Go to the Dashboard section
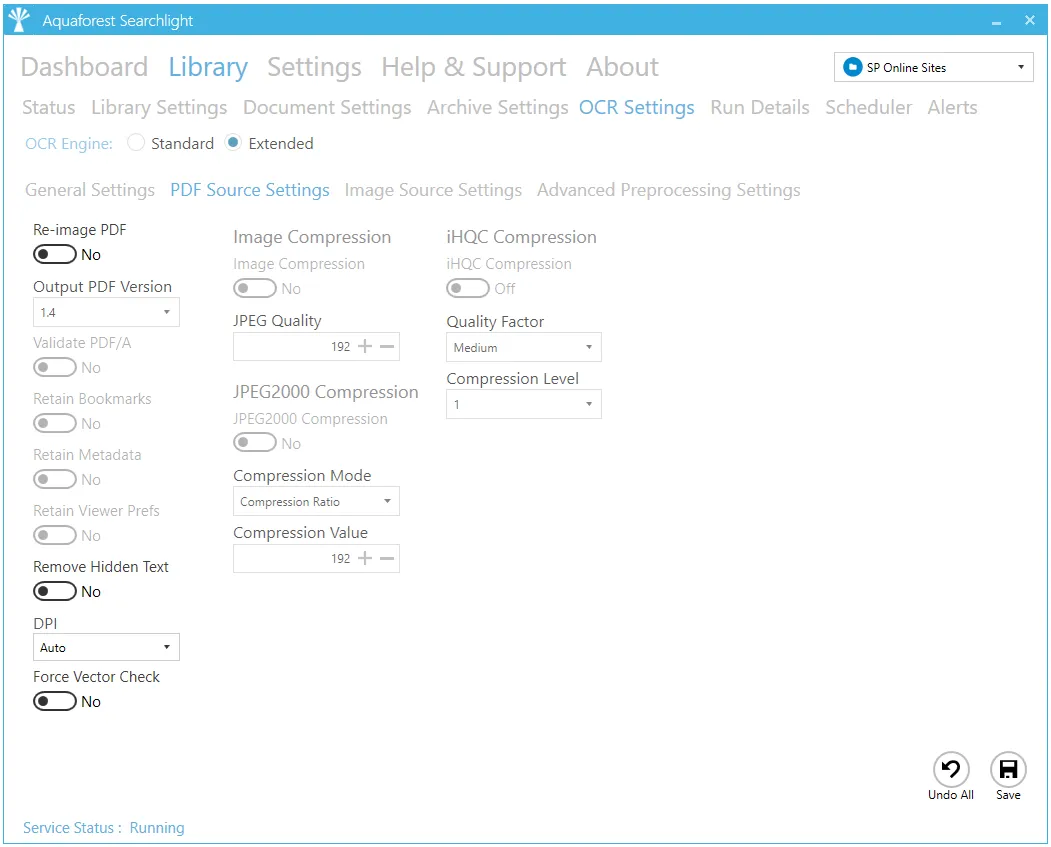The image size is (1051, 847). 84,67
